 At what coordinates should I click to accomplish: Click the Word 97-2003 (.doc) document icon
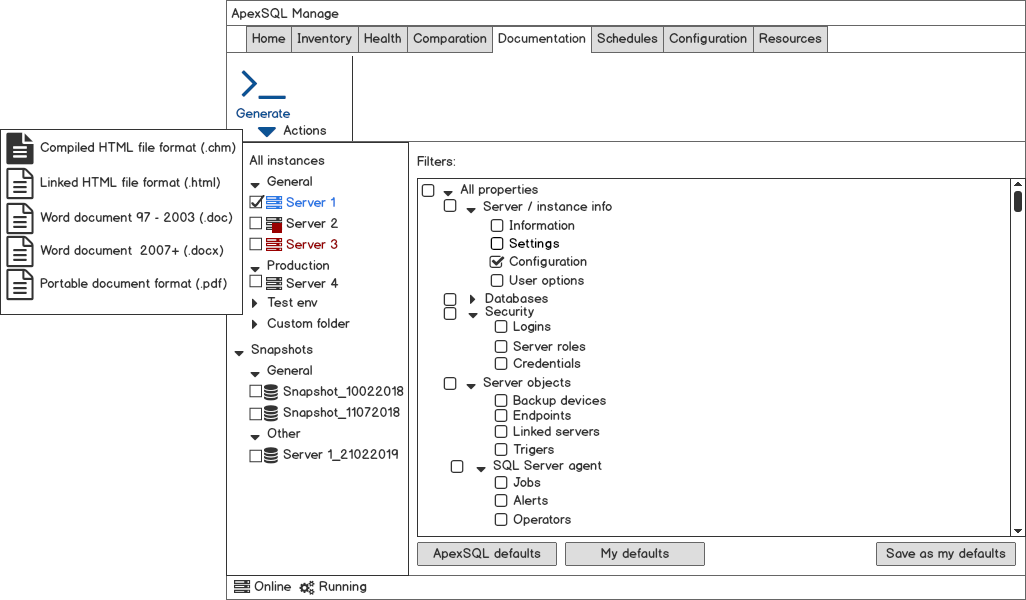[20, 217]
